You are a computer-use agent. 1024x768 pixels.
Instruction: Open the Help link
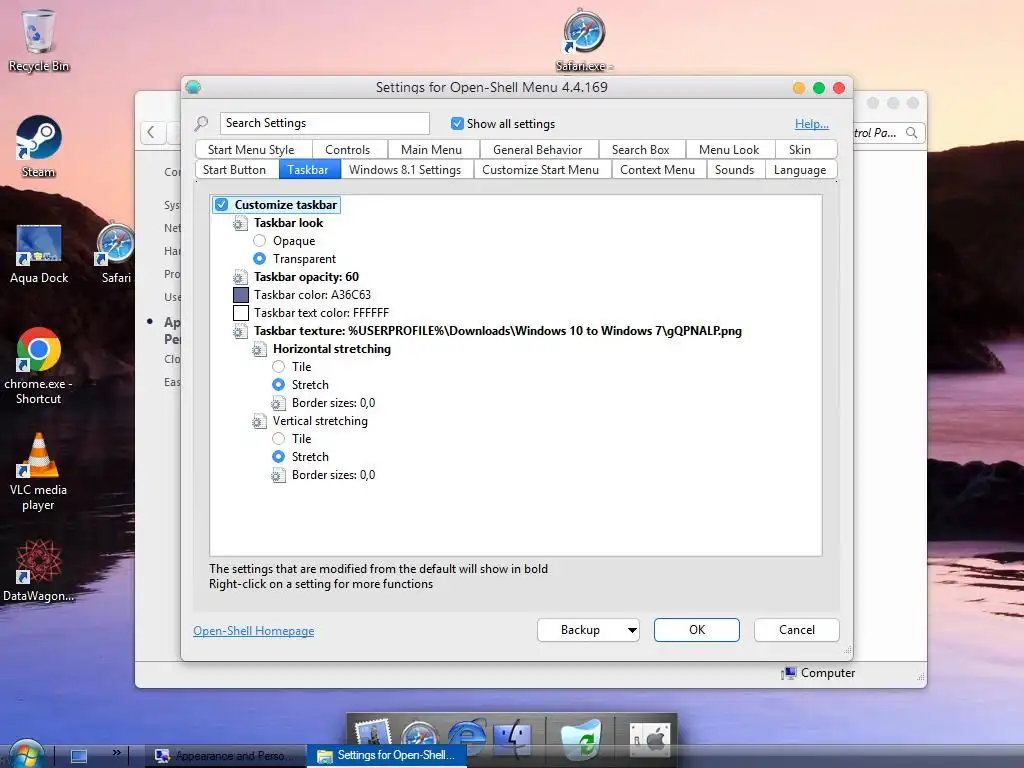tap(812, 124)
